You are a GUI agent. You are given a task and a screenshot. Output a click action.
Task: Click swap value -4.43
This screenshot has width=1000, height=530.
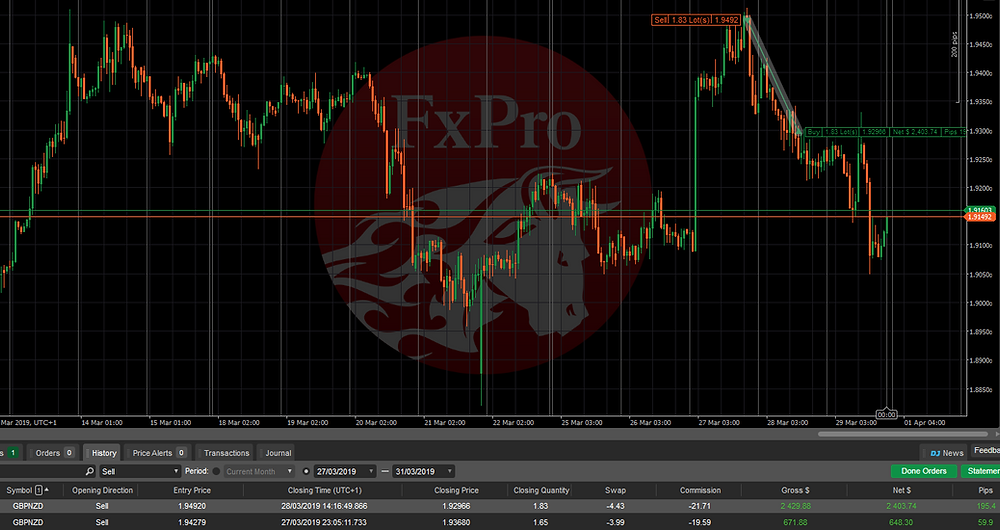[615, 506]
